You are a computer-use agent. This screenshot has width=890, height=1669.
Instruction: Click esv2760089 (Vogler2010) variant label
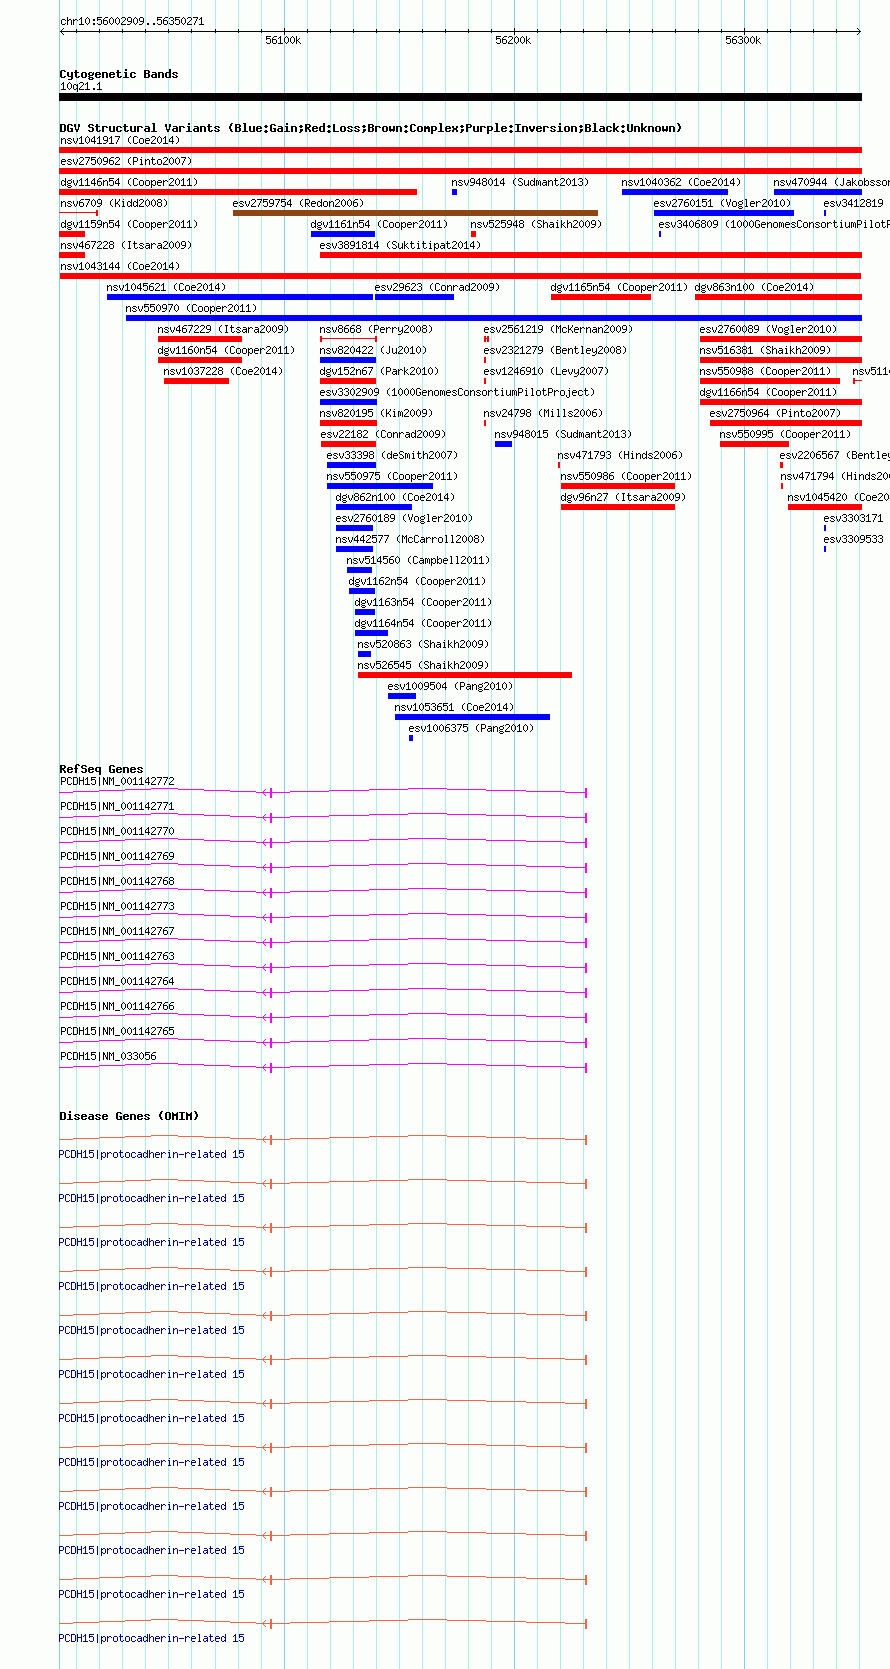[x=768, y=329]
